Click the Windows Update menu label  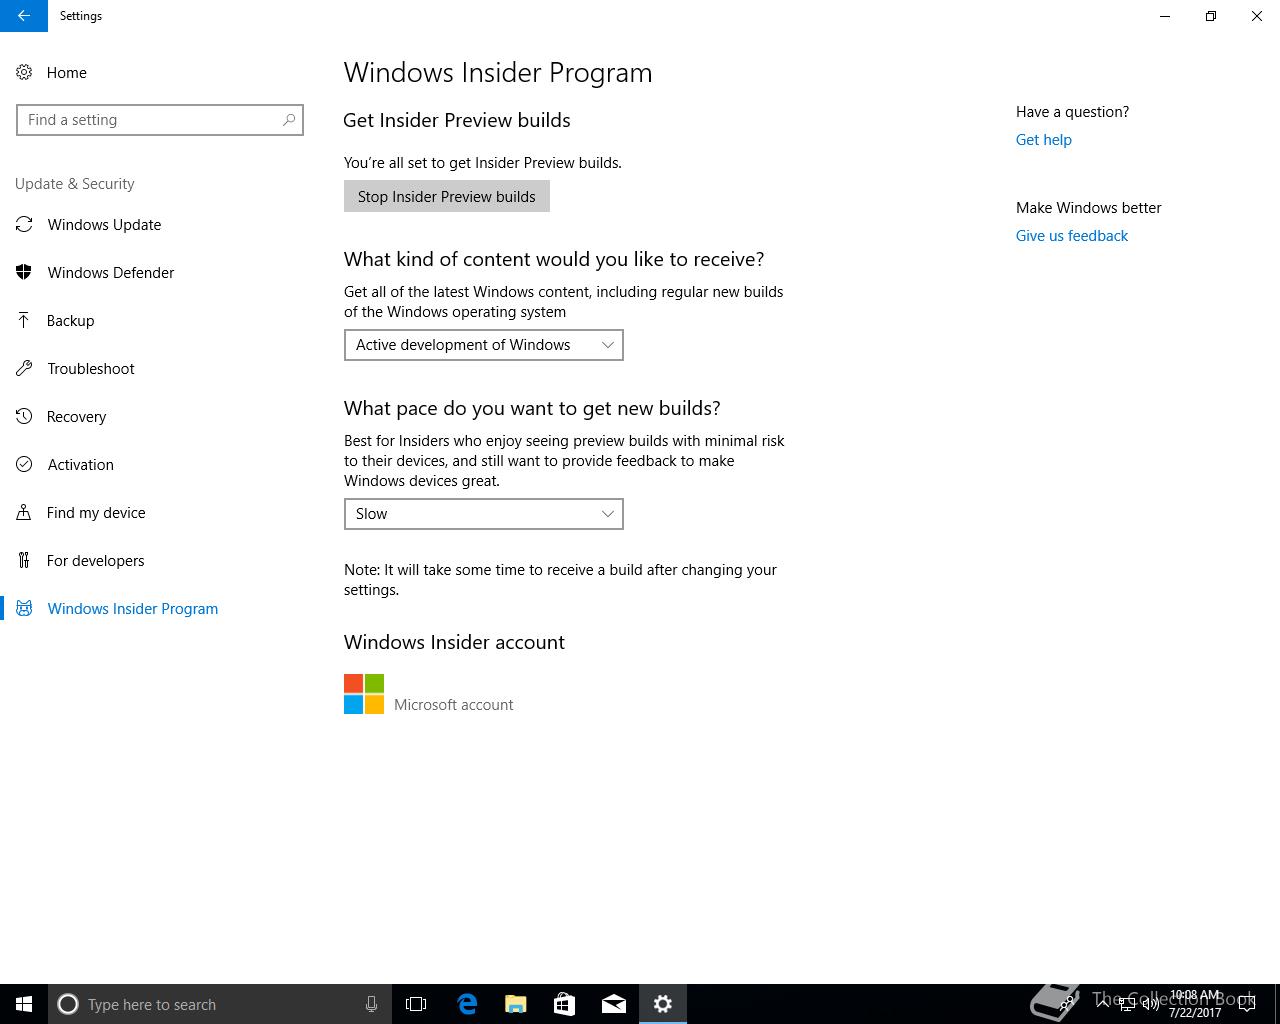(104, 225)
